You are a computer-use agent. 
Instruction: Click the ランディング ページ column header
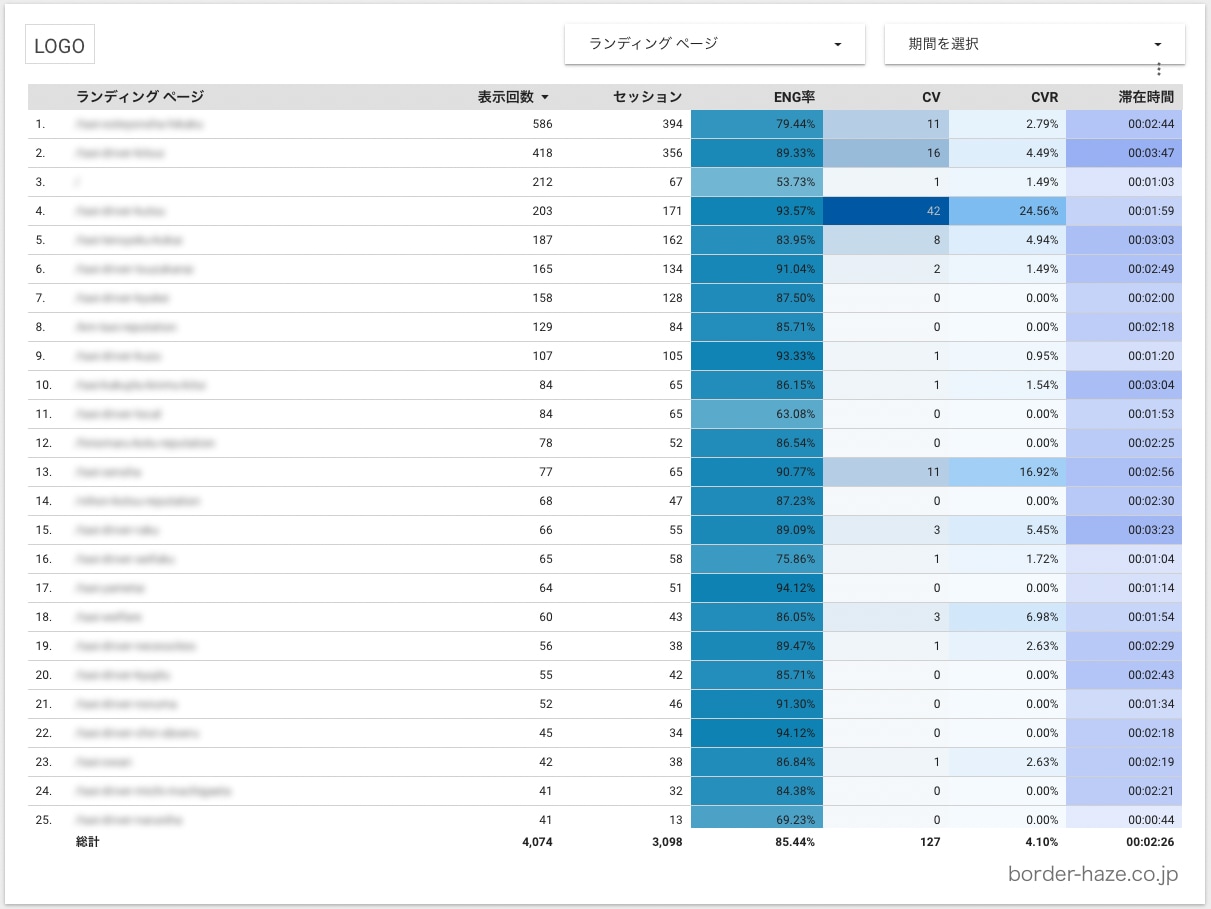(x=140, y=97)
